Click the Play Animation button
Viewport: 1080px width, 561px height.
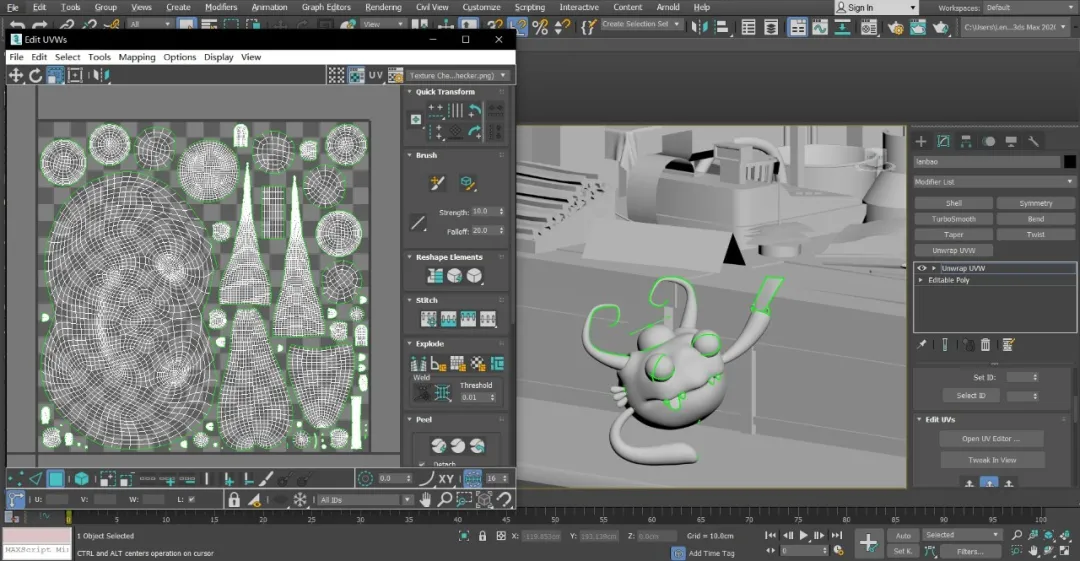point(803,536)
